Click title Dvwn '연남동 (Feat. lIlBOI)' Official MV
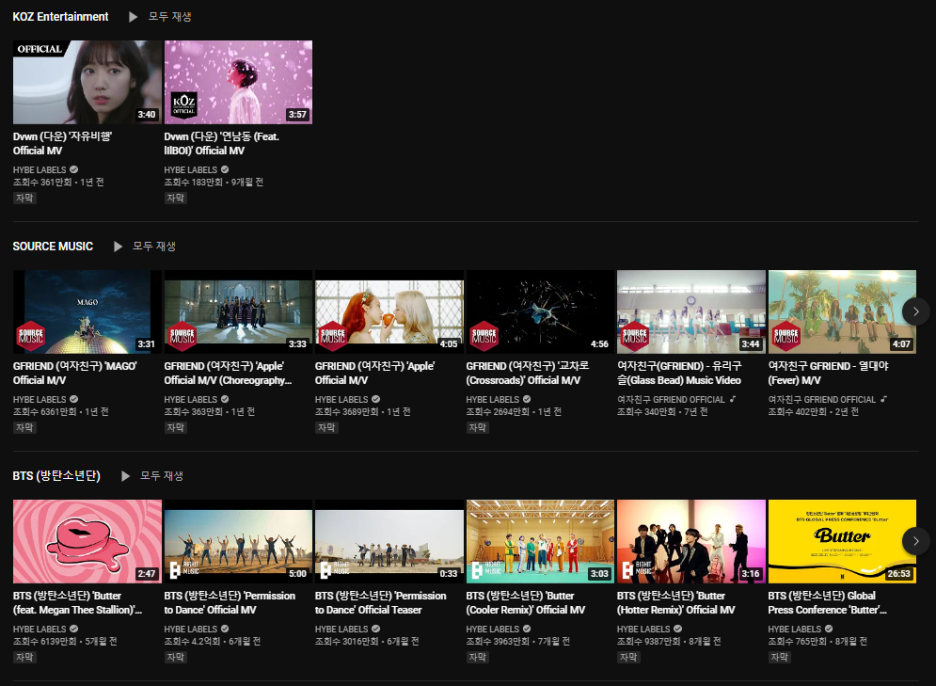Image resolution: width=936 pixels, height=686 pixels. (x=221, y=143)
